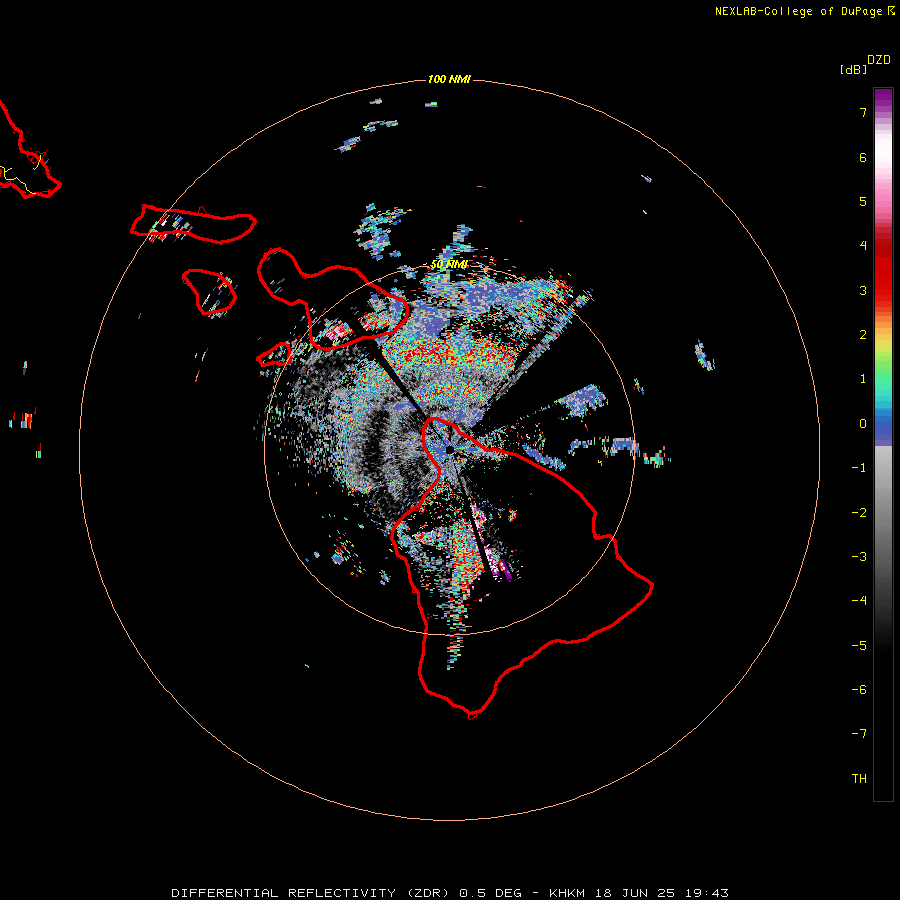Click the purple top of the color bar
This screenshot has width=900, height=900.
(883, 98)
